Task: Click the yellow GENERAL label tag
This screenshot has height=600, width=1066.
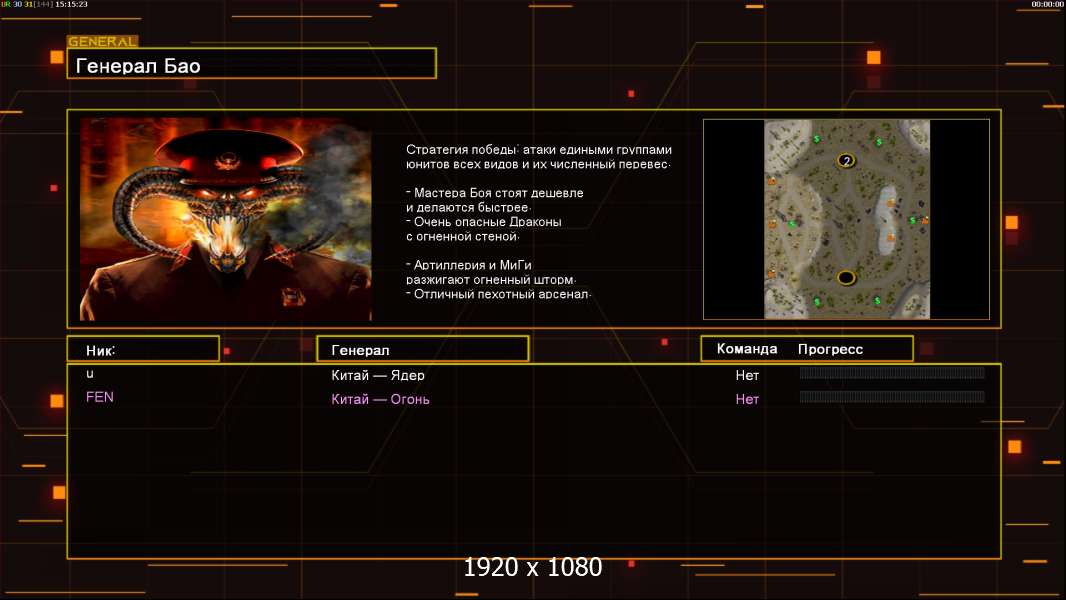Action: [x=102, y=42]
